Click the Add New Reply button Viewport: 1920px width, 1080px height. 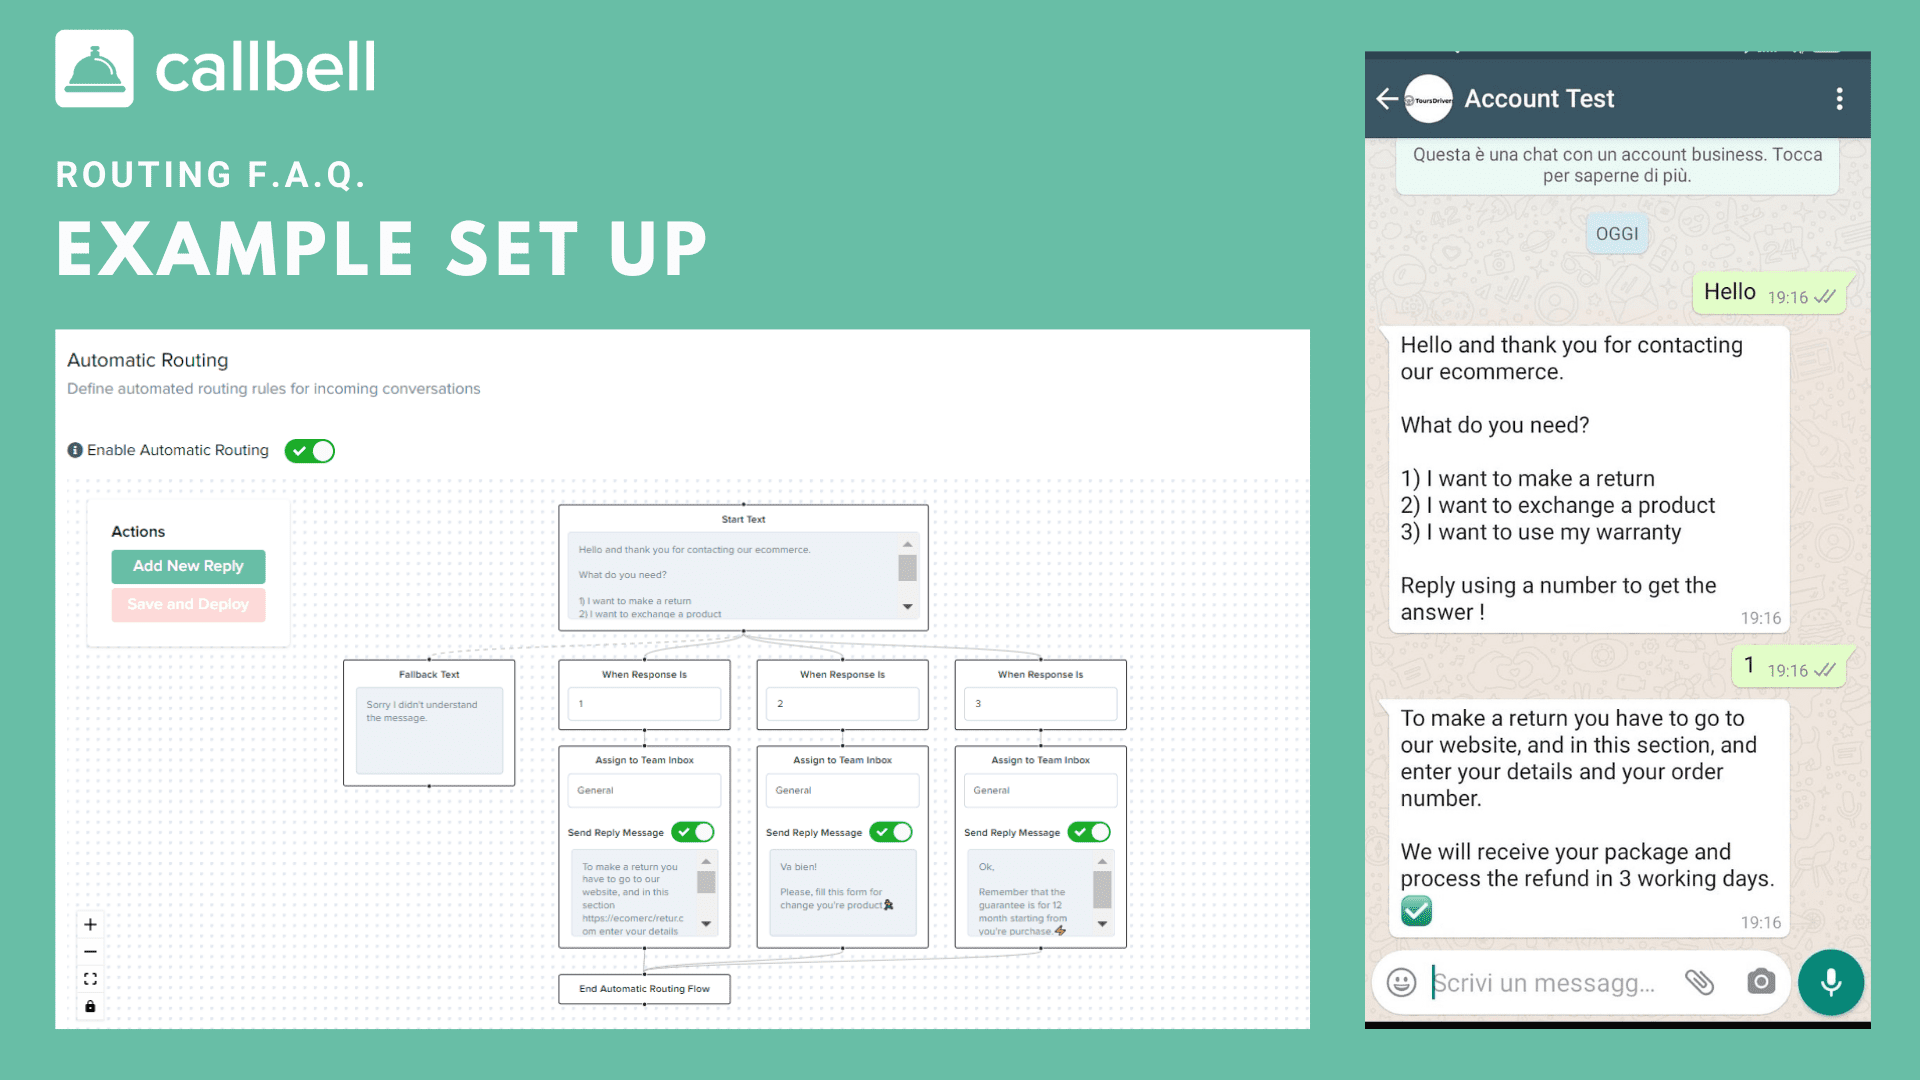(189, 564)
